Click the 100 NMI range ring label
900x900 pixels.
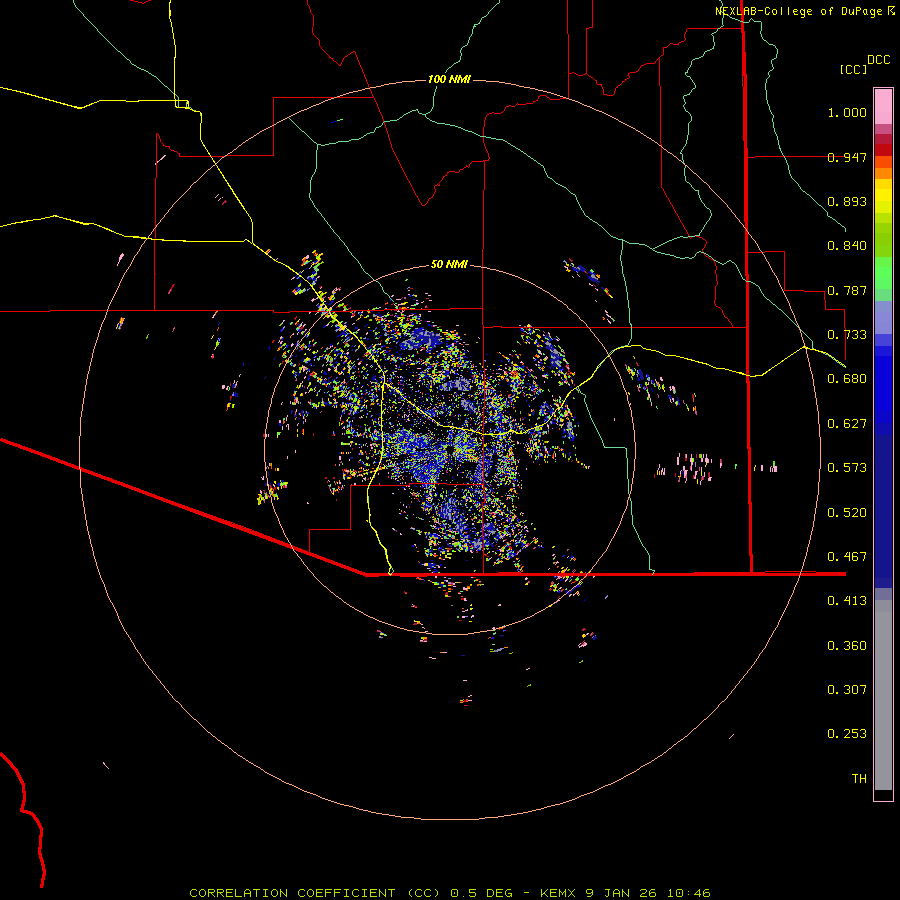click(x=449, y=79)
